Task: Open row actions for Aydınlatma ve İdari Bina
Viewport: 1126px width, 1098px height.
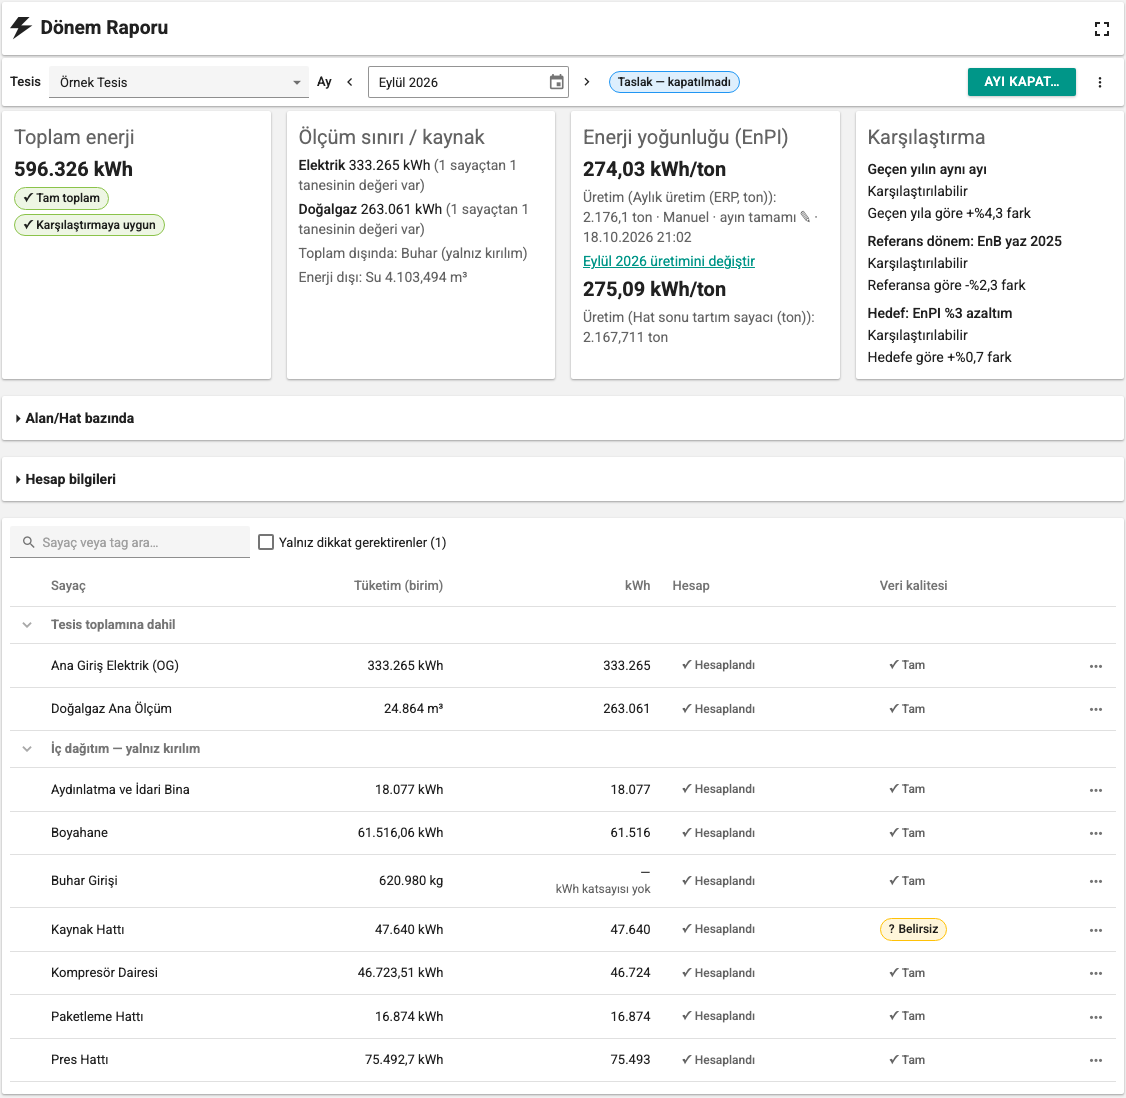Action: pyautogui.click(x=1095, y=790)
